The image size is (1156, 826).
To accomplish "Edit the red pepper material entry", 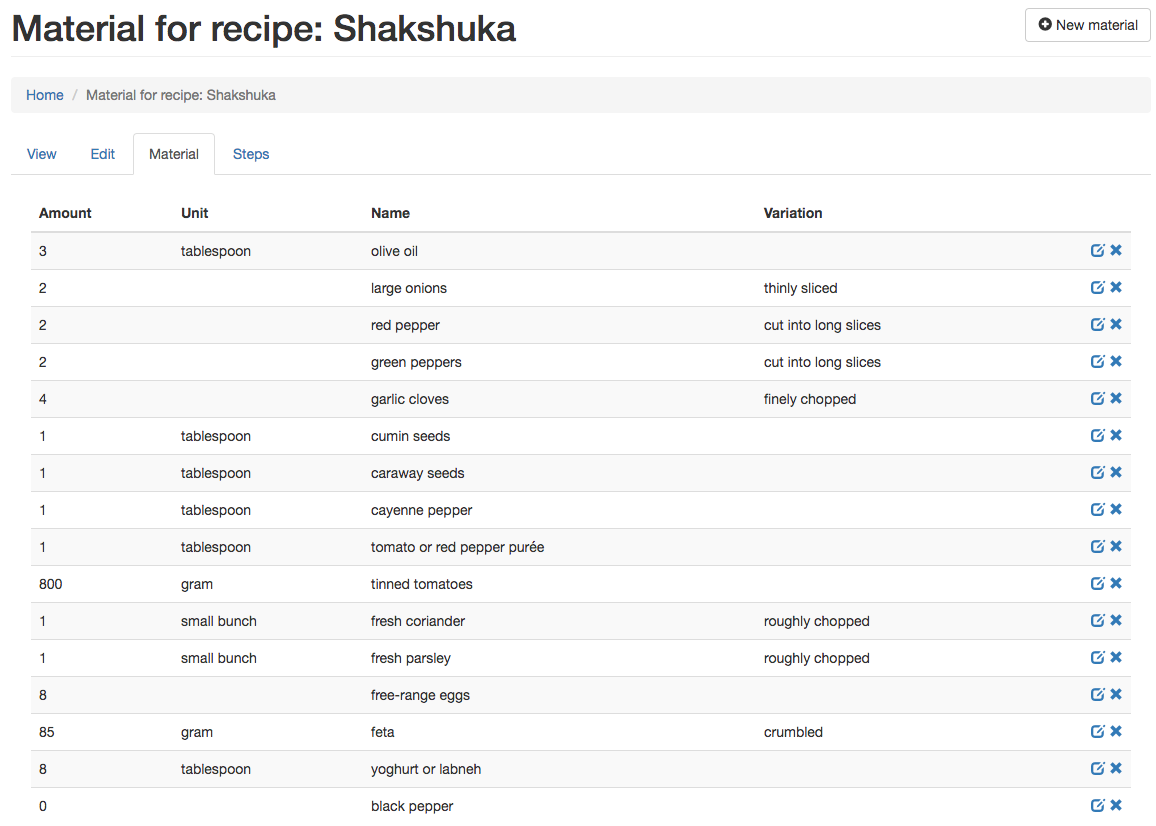I will pyautogui.click(x=1097, y=325).
